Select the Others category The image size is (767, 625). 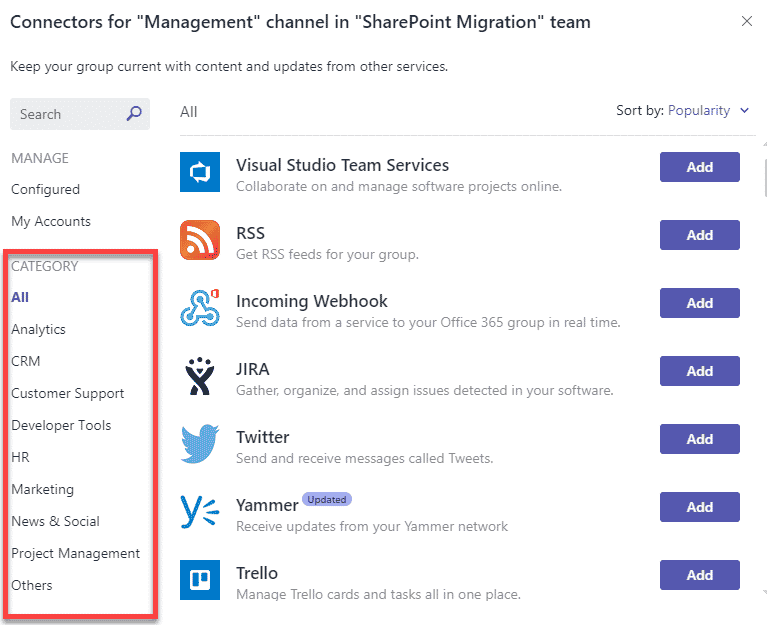(32, 585)
